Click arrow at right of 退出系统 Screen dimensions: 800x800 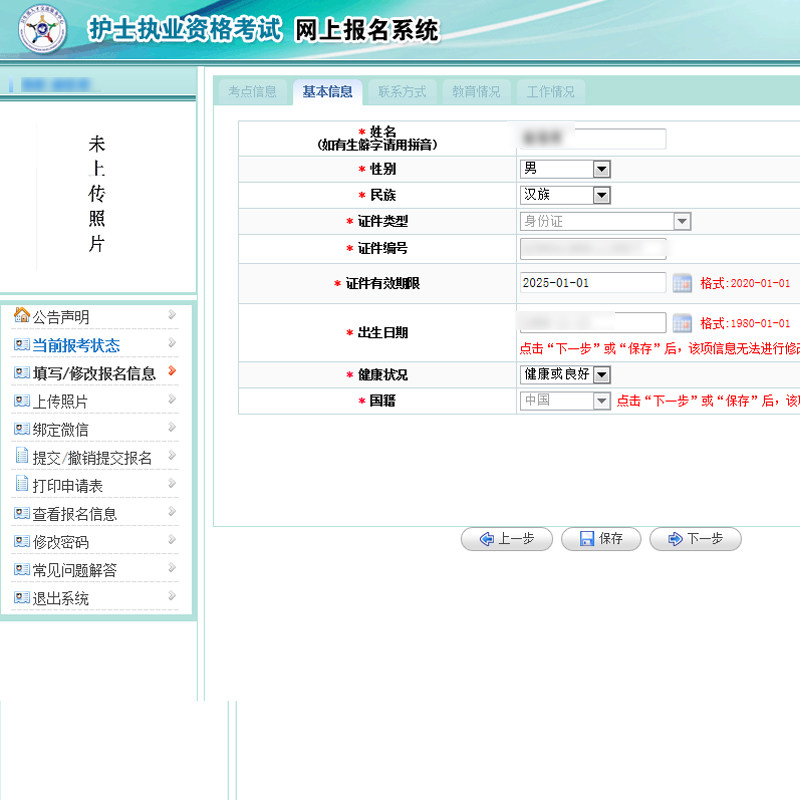(172, 595)
